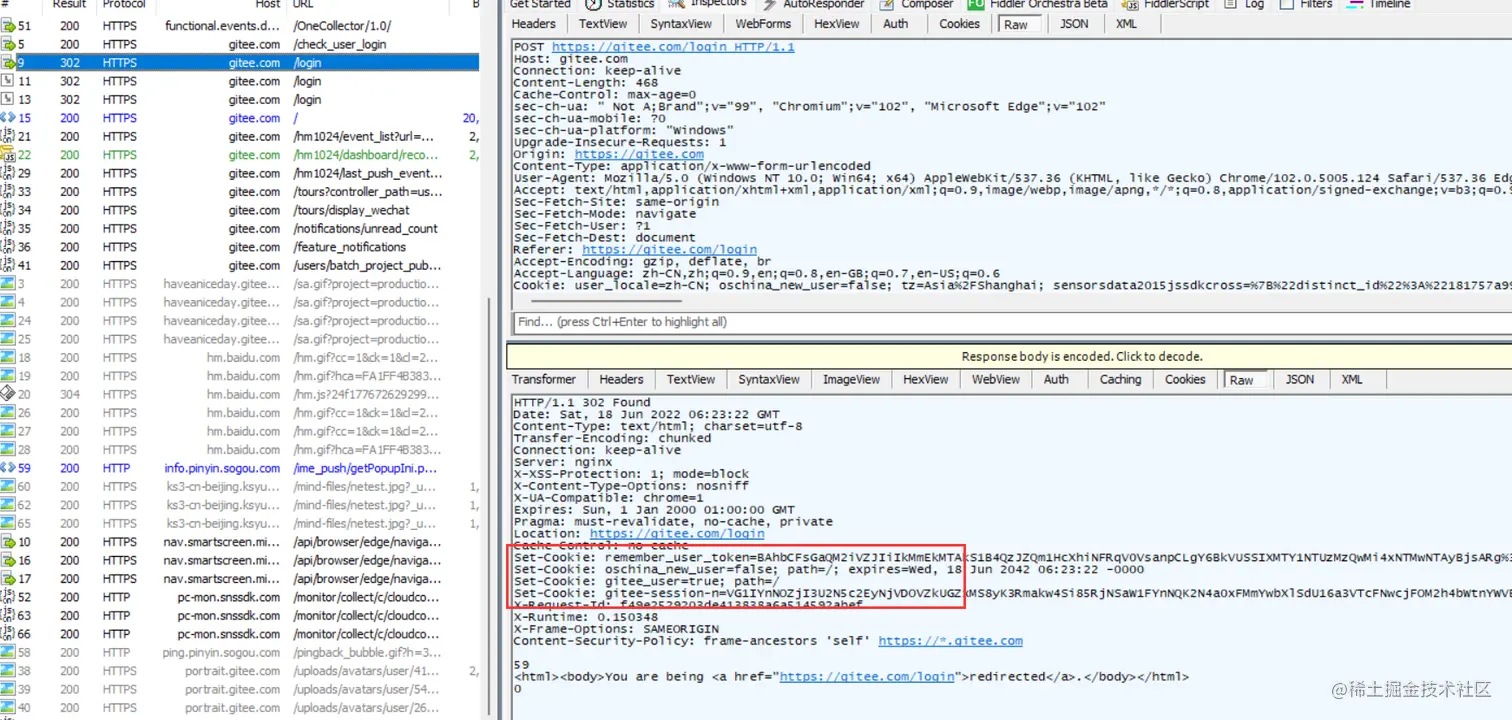Open the response WebView tab
The image size is (1512, 720).
[x=996, y=380]
